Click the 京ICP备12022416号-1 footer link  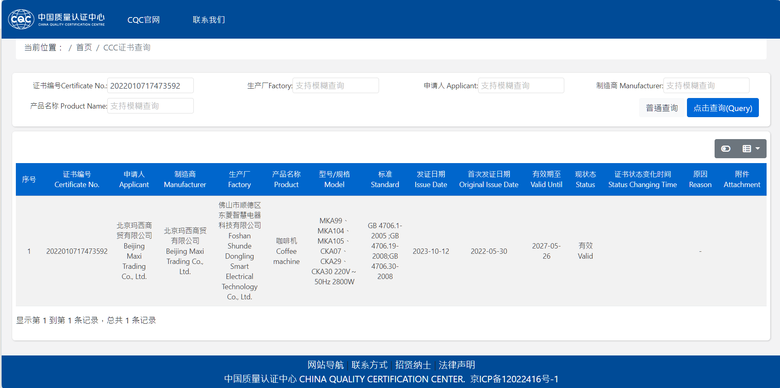514,379
